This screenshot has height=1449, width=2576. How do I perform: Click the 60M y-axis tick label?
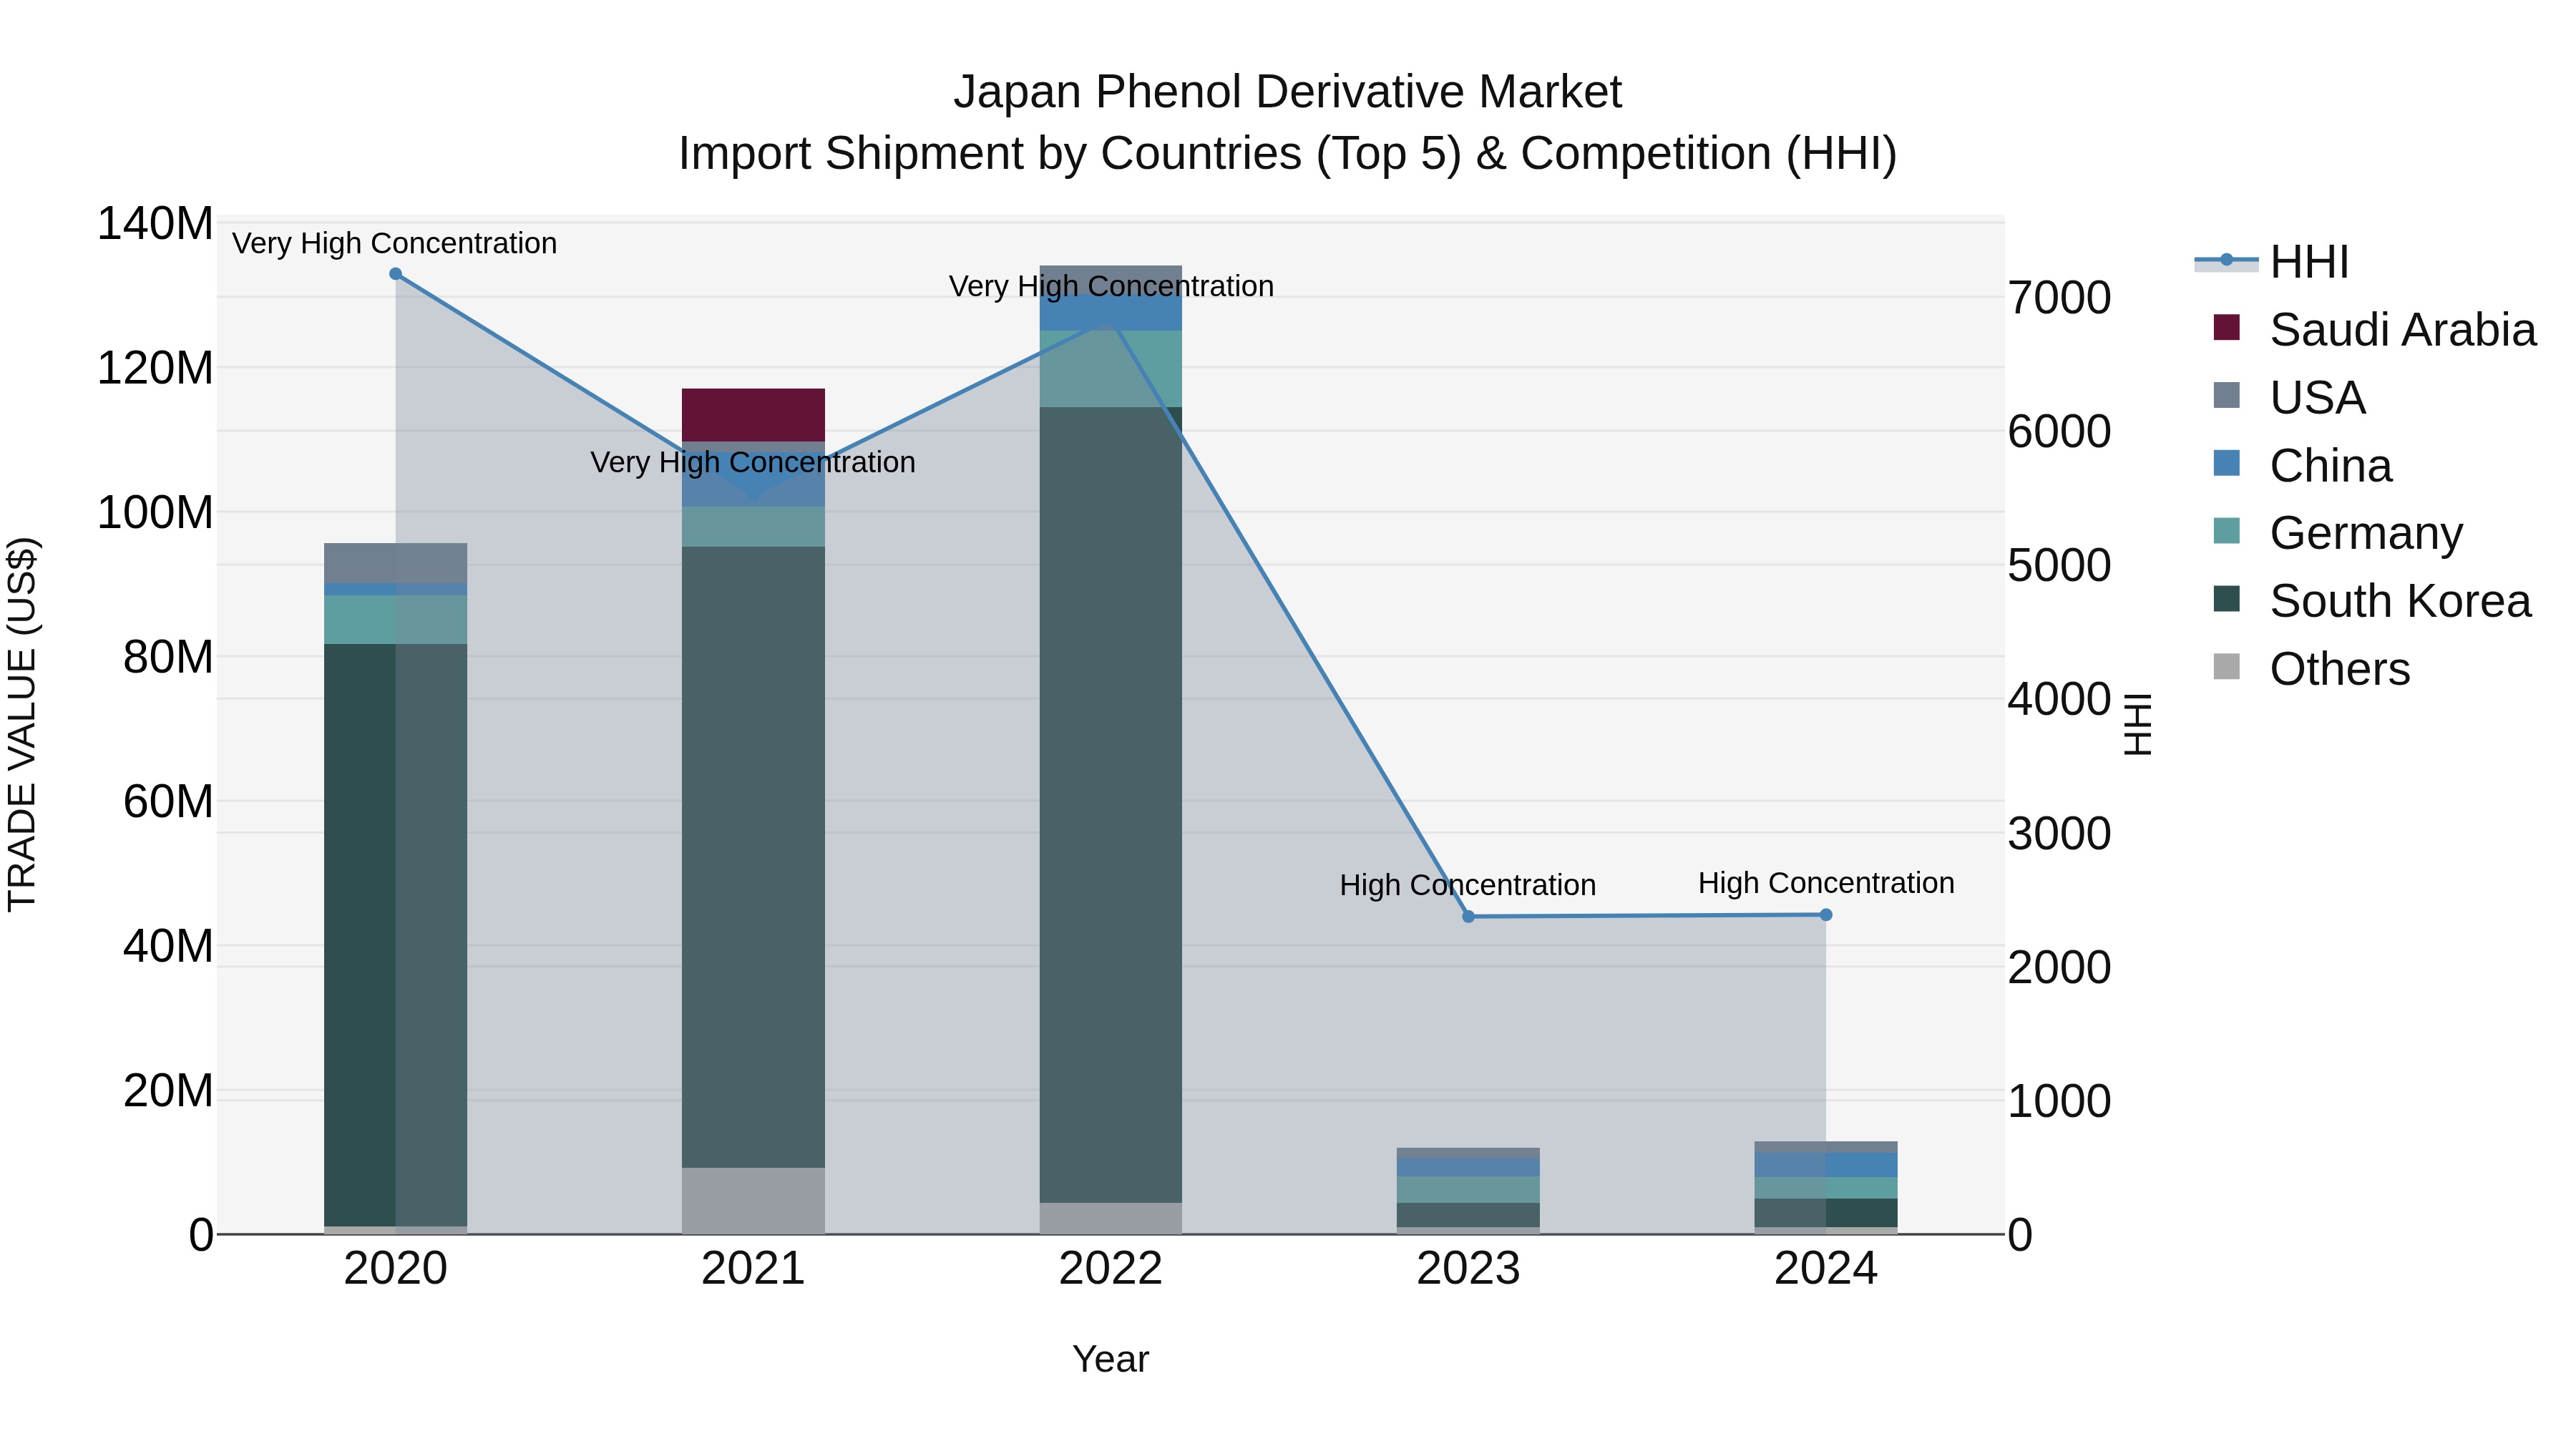tap(168, 801)
